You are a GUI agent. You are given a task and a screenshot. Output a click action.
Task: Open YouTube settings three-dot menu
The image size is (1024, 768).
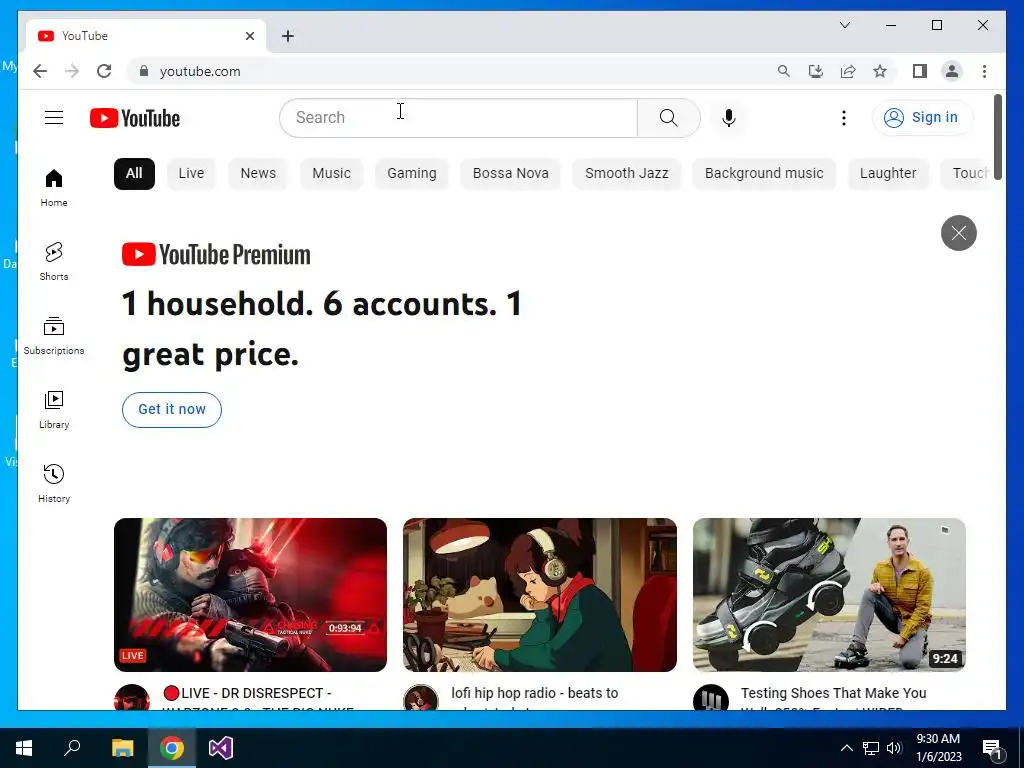click(x=844, y=118)
